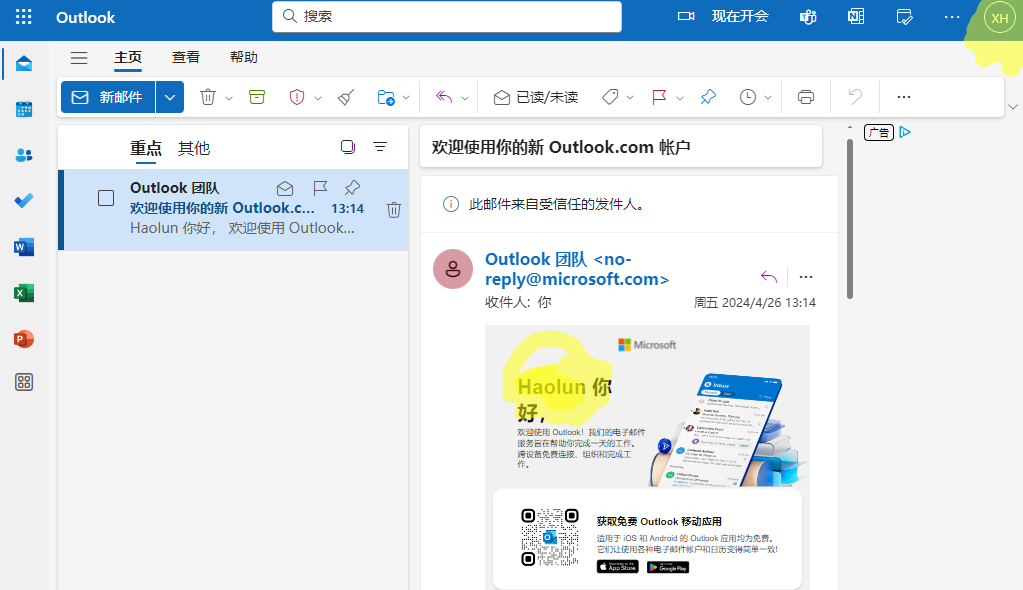1023x590 pixels.
Task: Click the Categorize tag icon
Action: click(610, 97)
